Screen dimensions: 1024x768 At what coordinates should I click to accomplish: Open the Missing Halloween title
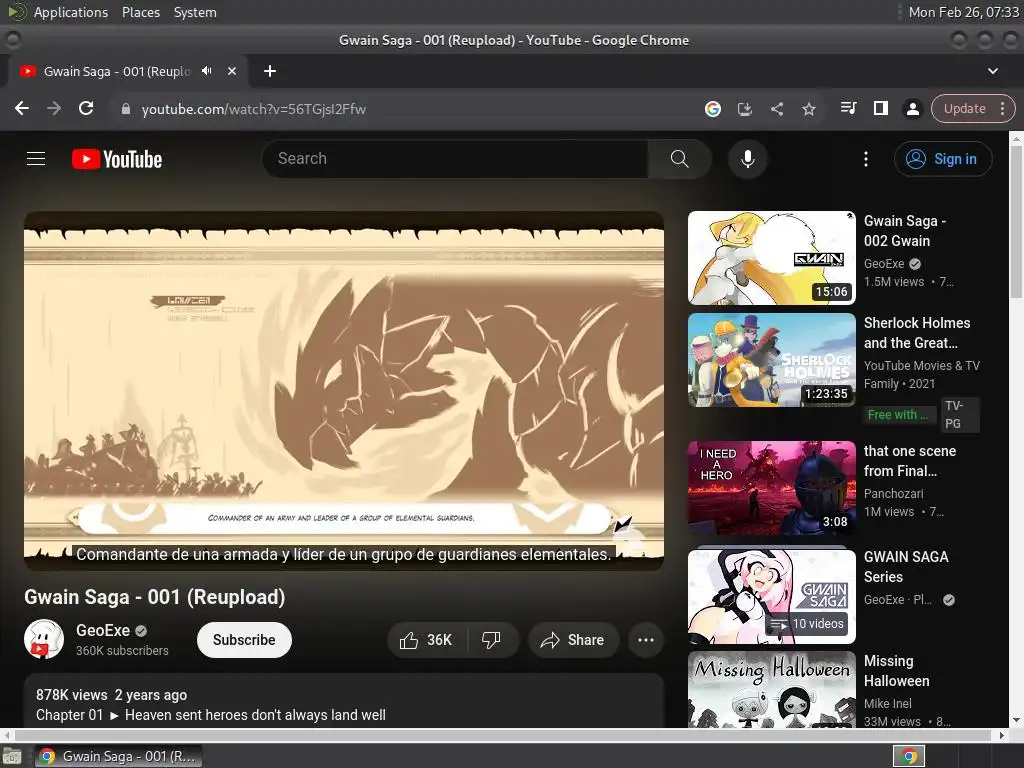pos(897,671)
